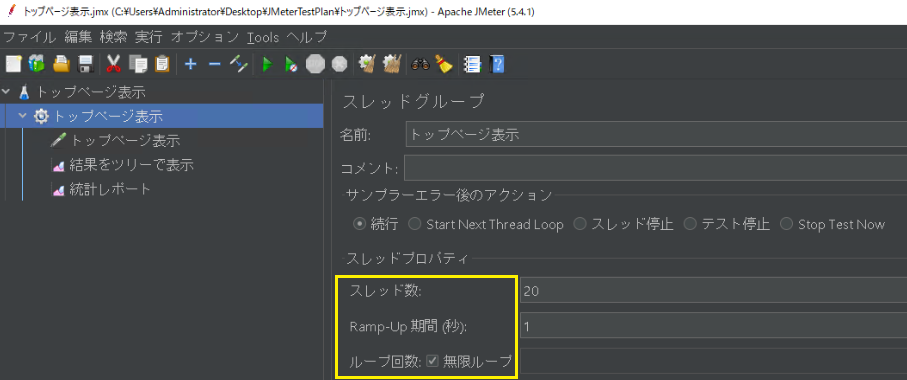Click the コメント input field

655,168
